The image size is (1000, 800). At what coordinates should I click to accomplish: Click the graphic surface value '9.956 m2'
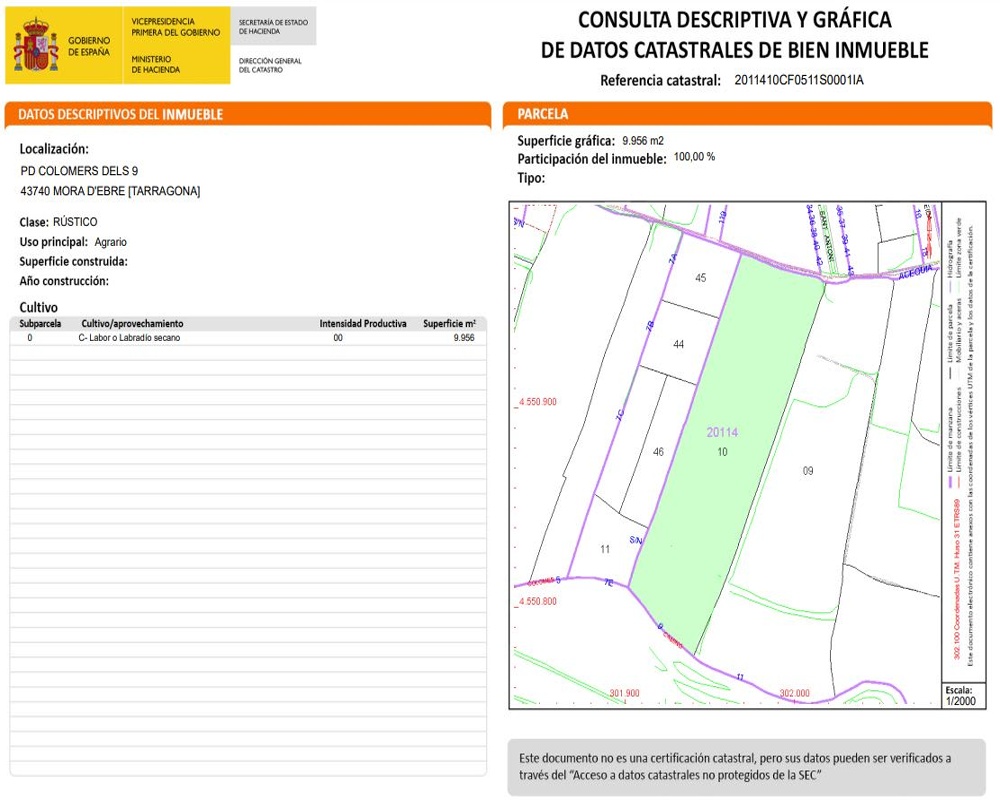(x=643, y=140)
